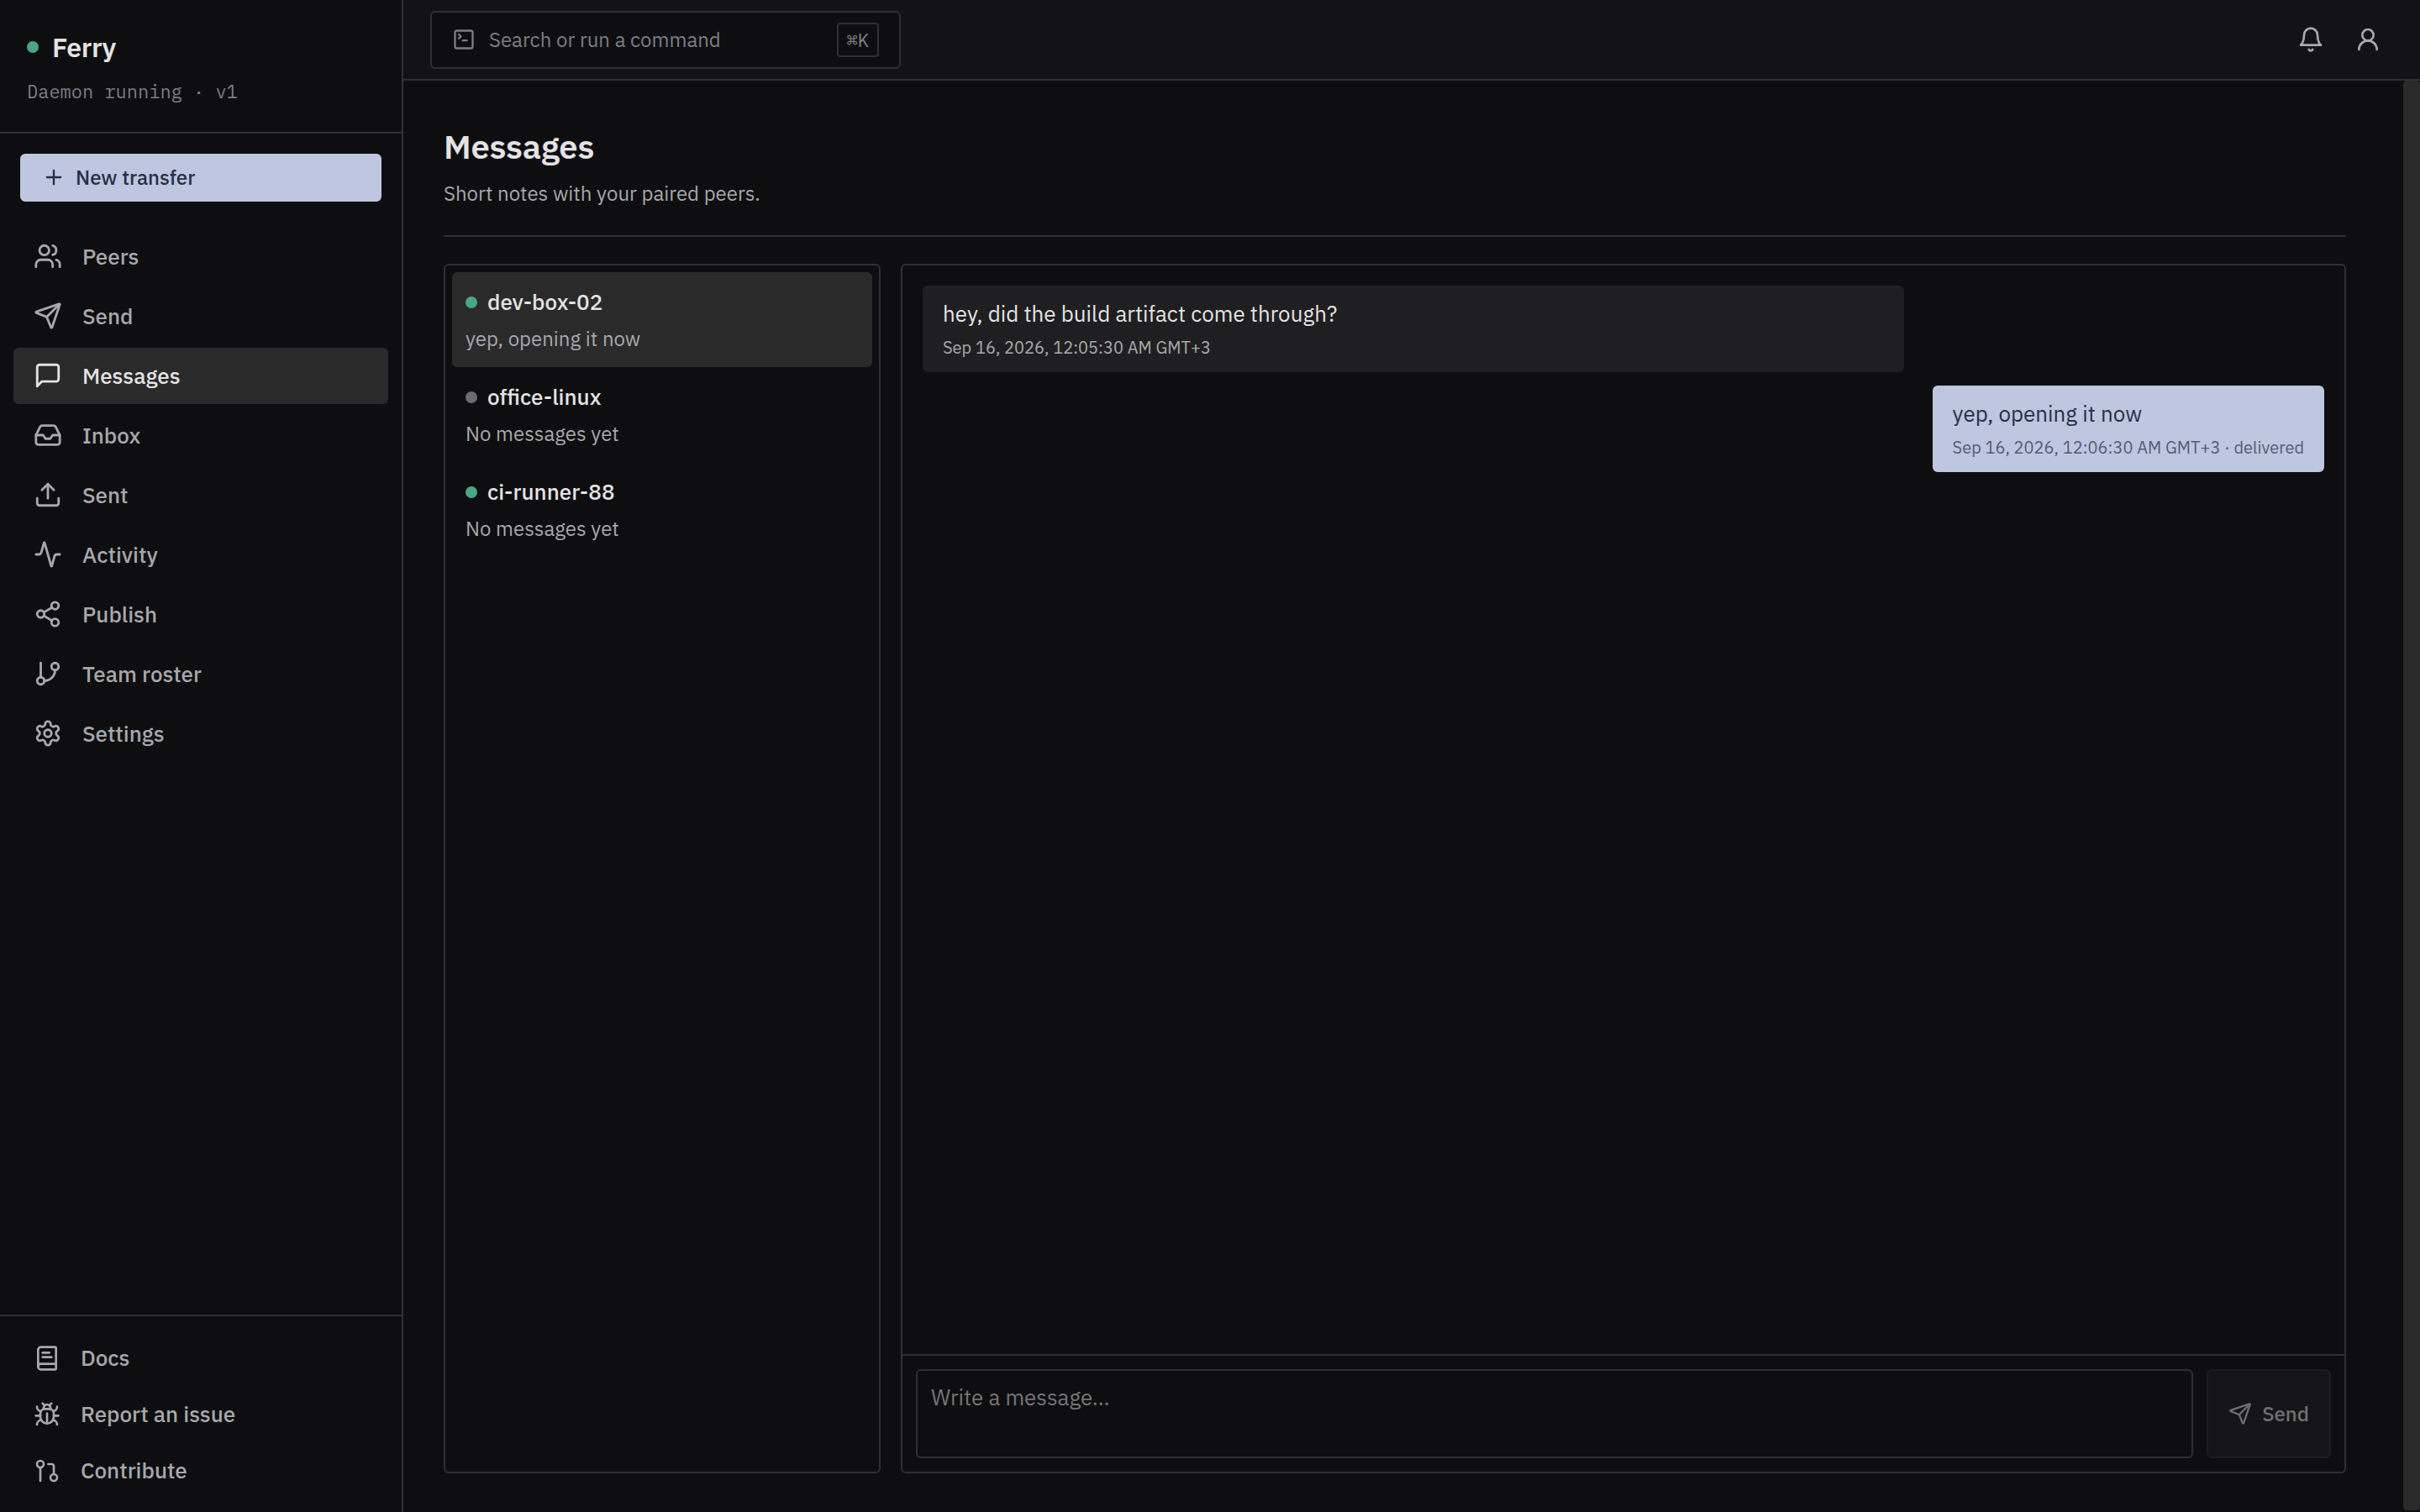Open Contribute link
The width and height of the screenshot is (2420, 1512).
[x=200, y=1471]
